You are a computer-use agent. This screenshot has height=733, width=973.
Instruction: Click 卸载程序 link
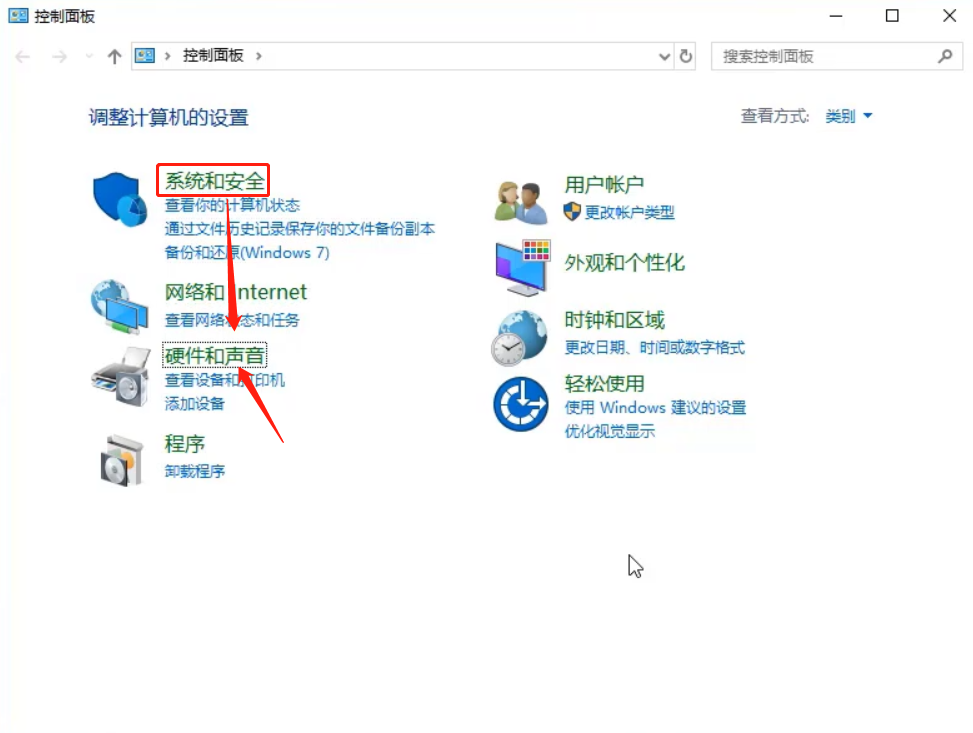pos(194,472)
